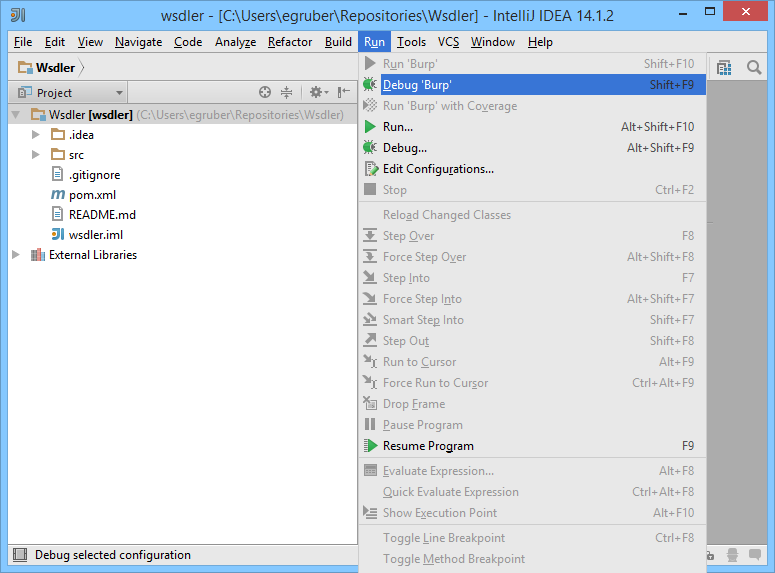Screen dimensions: 775x573
Task: Expand the External Libraries node arrow
Action: coord(16,255)
